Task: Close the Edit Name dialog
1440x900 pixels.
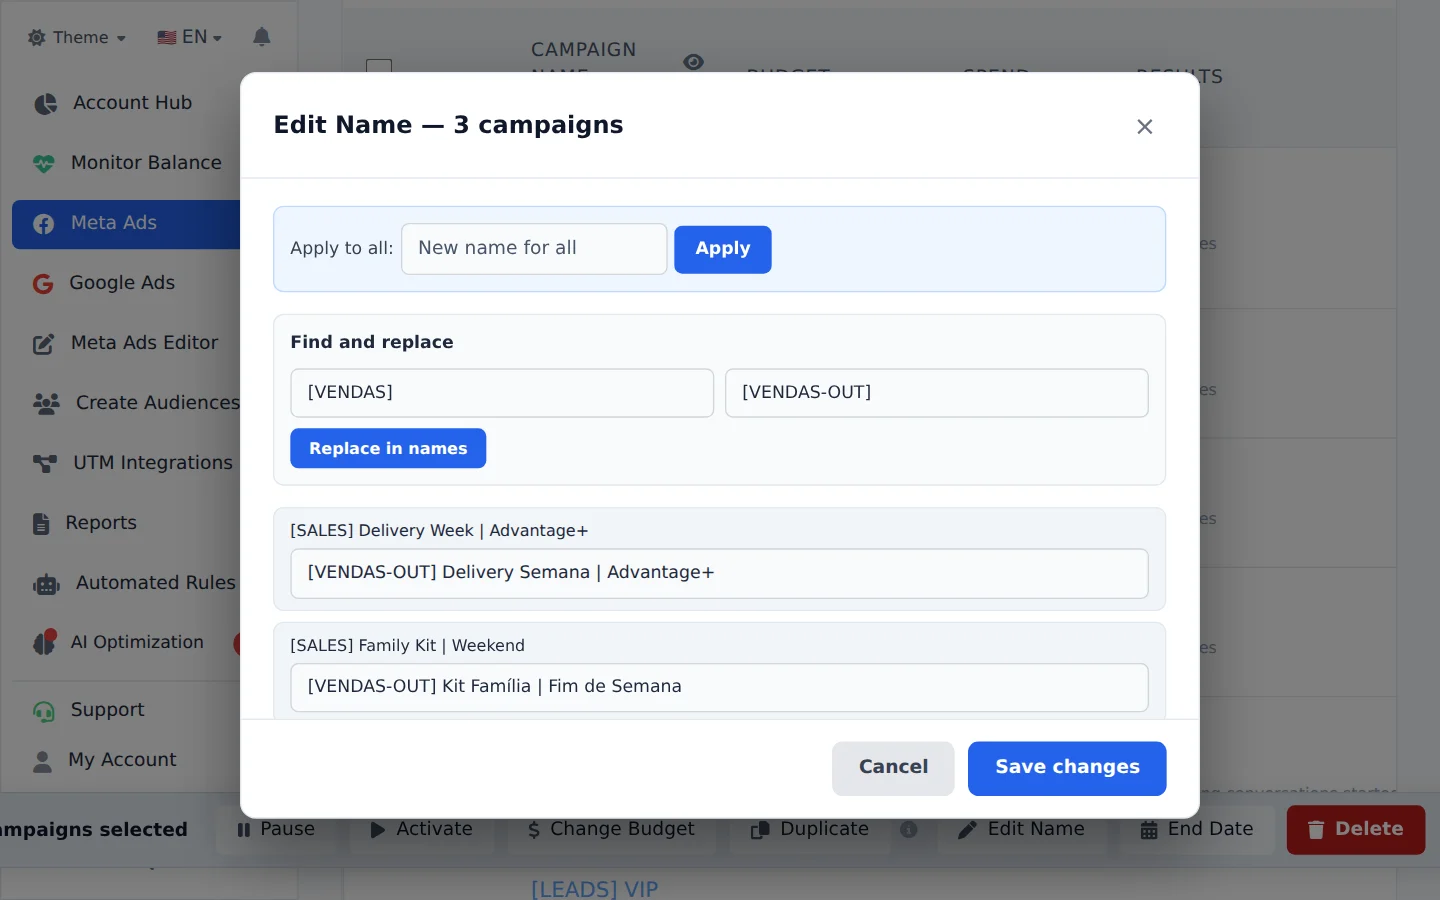Action: pos(1145,127)
